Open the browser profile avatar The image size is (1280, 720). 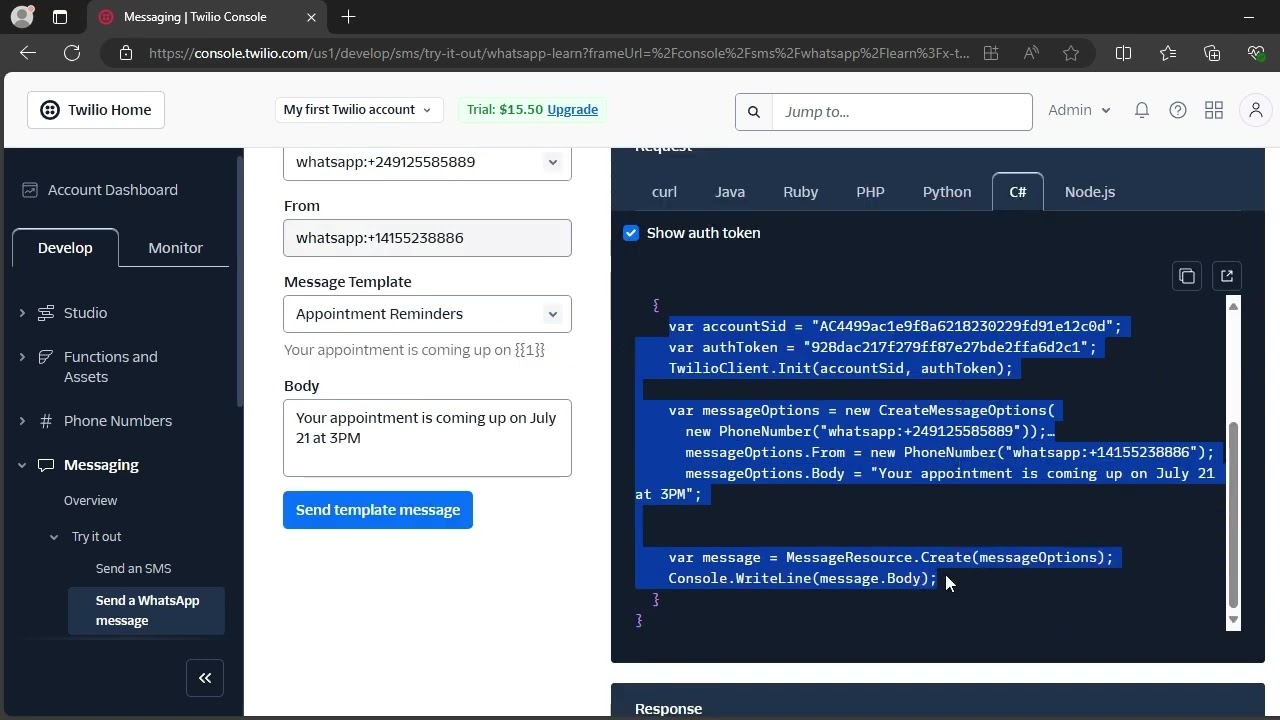(21, 17)
